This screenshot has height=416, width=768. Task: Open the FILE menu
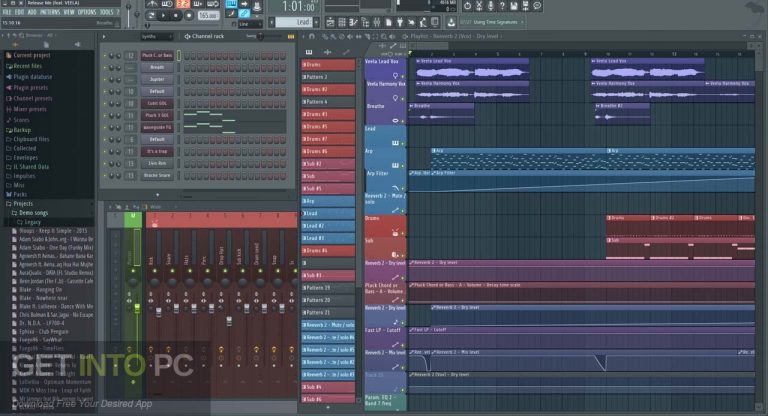tap(7, 12)
